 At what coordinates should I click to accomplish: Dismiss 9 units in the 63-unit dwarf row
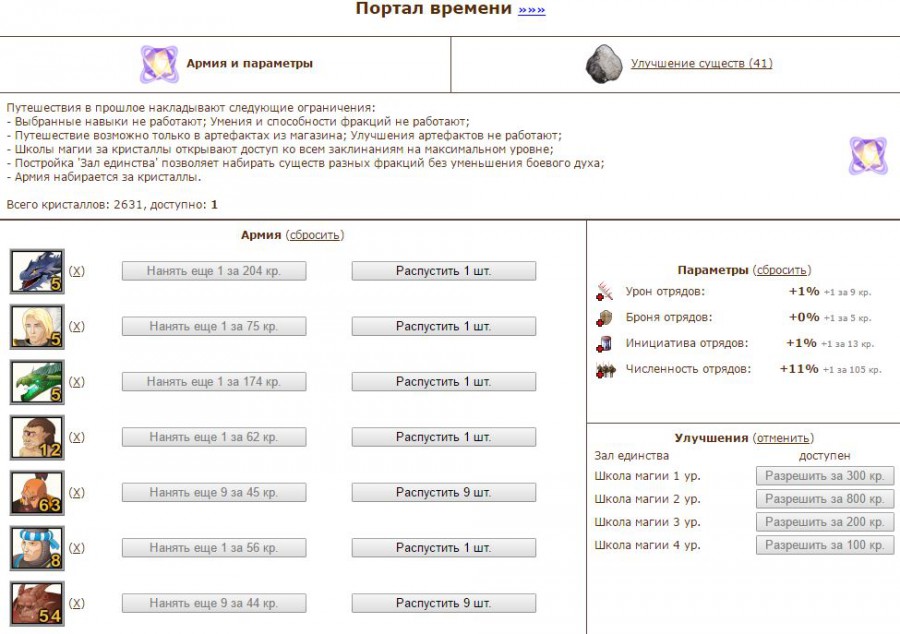click(444, 492)
